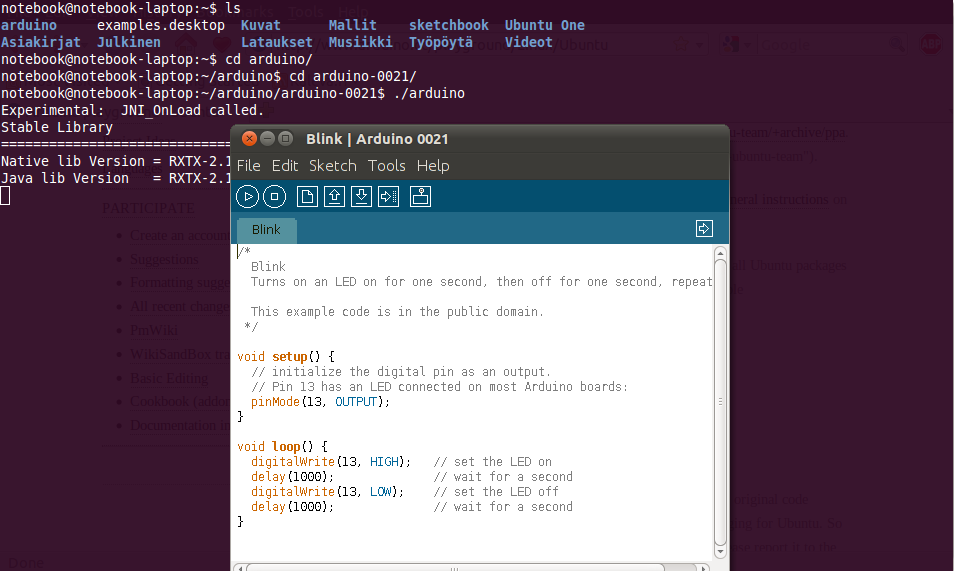The width and height of the screenshot is (954, 571).
Task: Click comment '// set the LED off'
Action: tap(496, 492)
